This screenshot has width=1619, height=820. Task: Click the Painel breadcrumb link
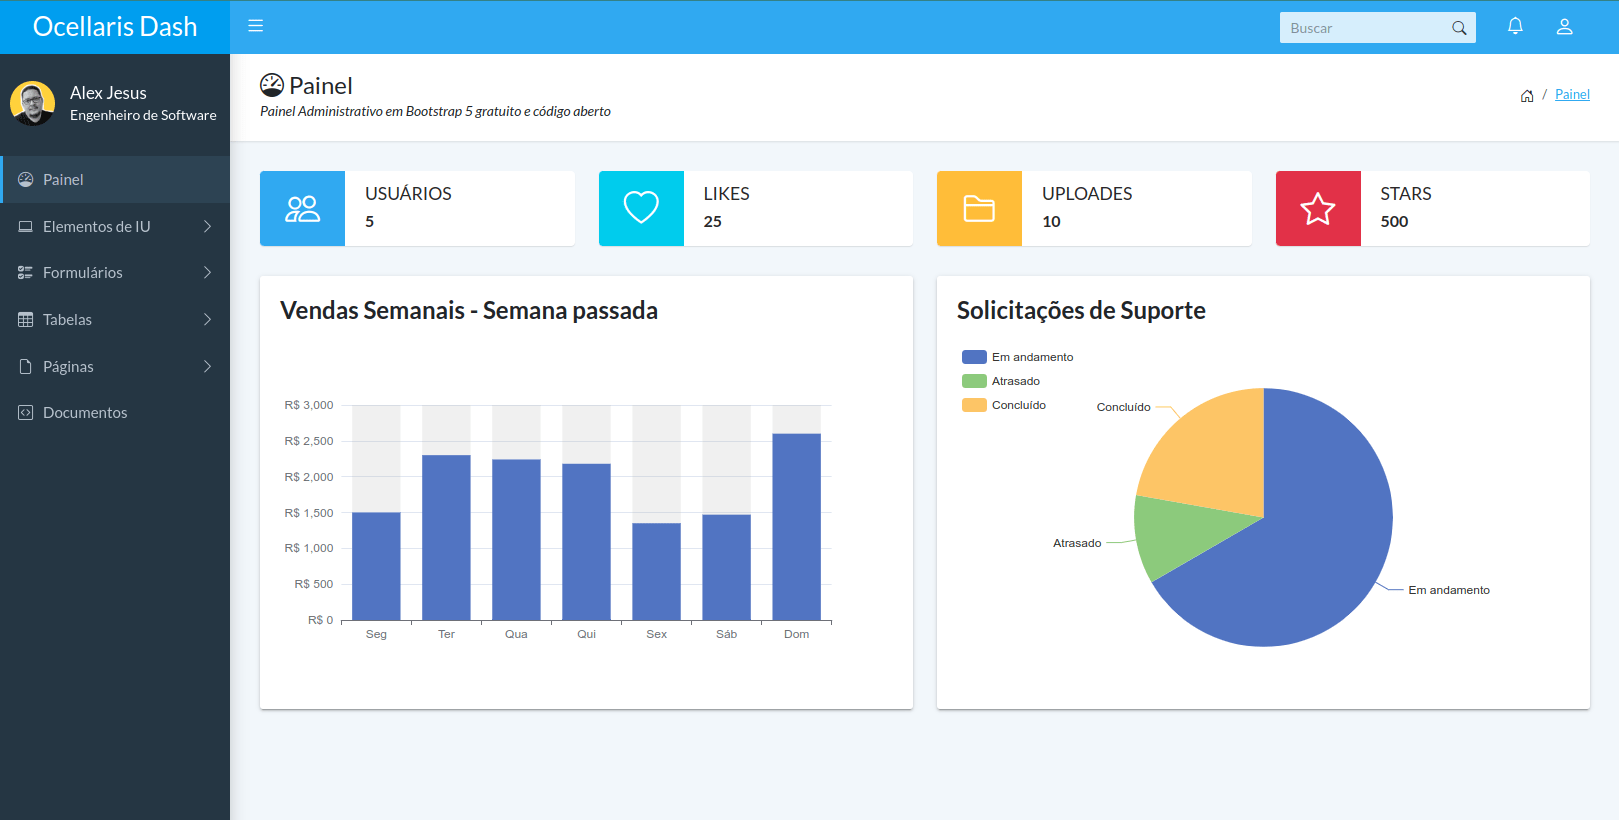pyautogui.click(x=1572, y=95)
